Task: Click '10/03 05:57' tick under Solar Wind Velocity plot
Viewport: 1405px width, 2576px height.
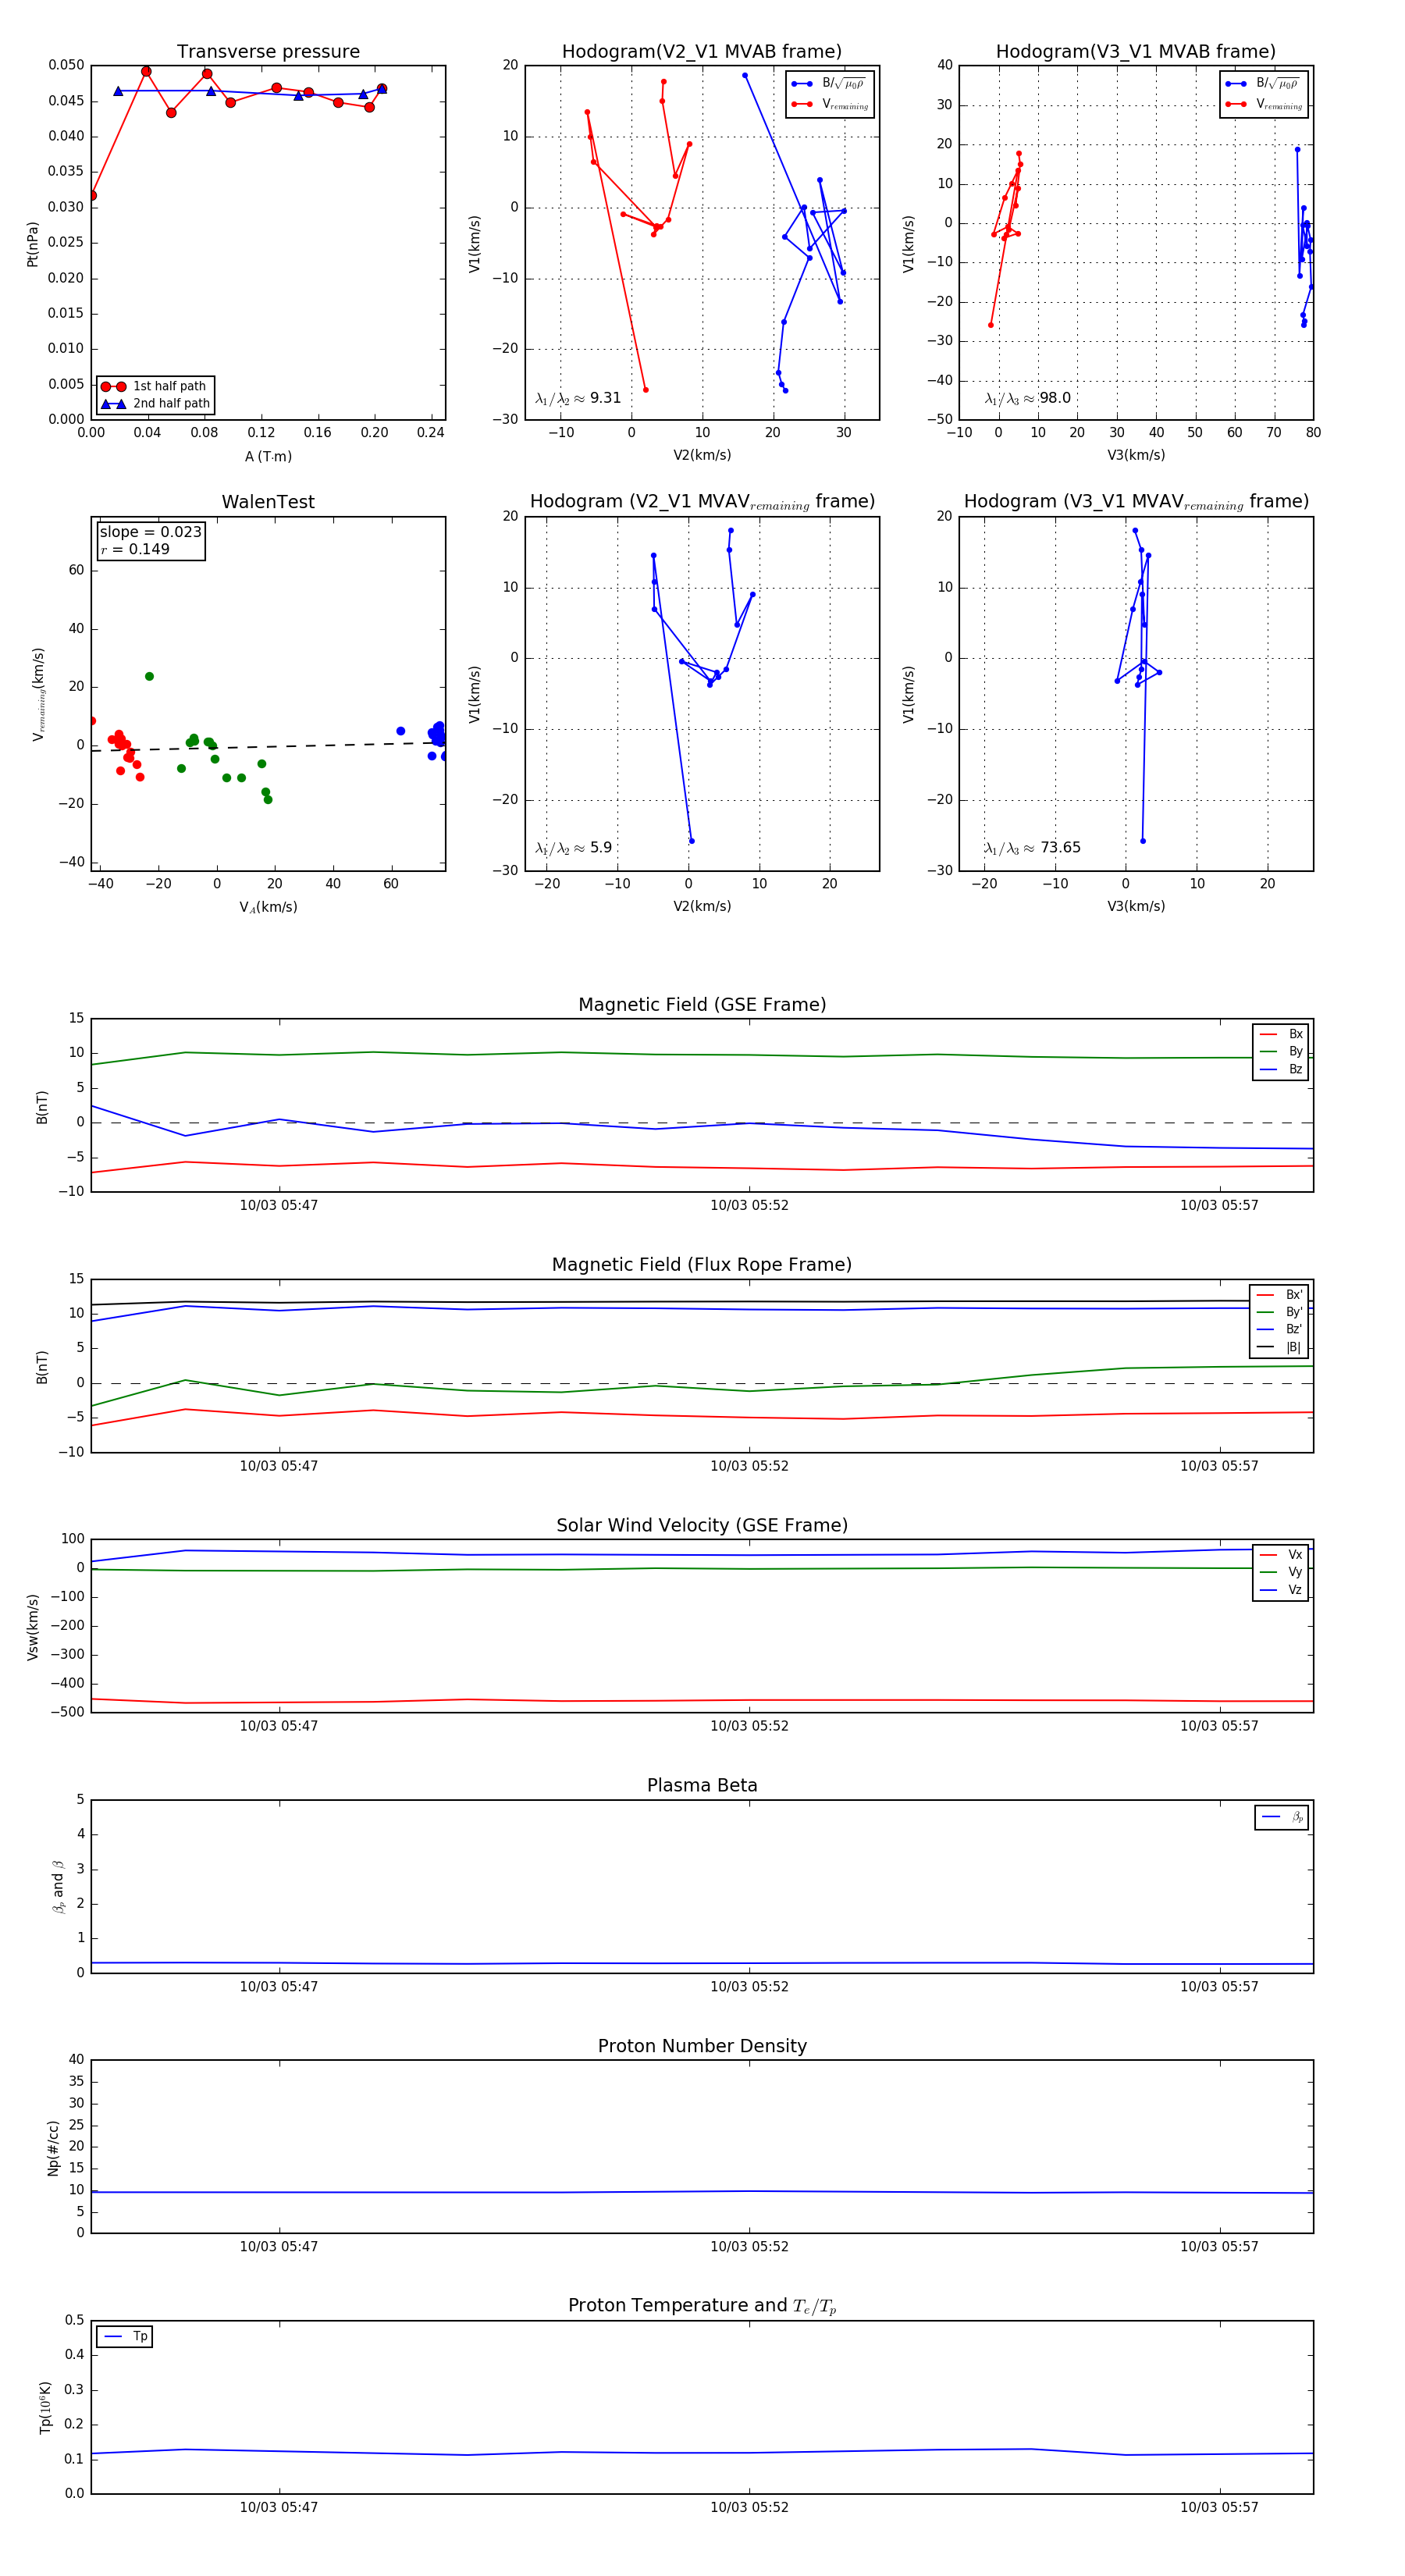Action: [x=1219, y=1726]
